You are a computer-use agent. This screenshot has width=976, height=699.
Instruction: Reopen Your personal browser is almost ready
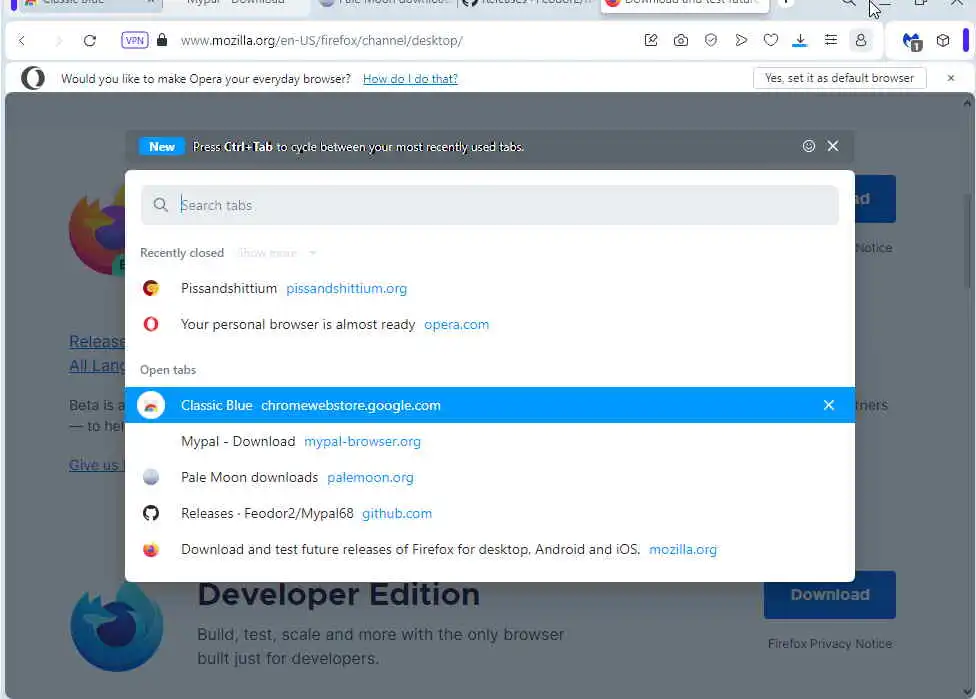(489, 324)
